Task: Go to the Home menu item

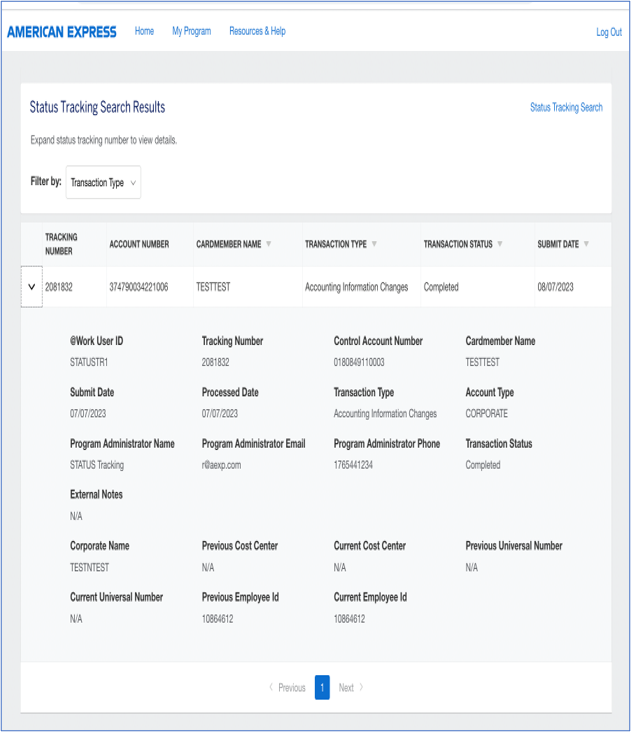Action: click(144, 32)
